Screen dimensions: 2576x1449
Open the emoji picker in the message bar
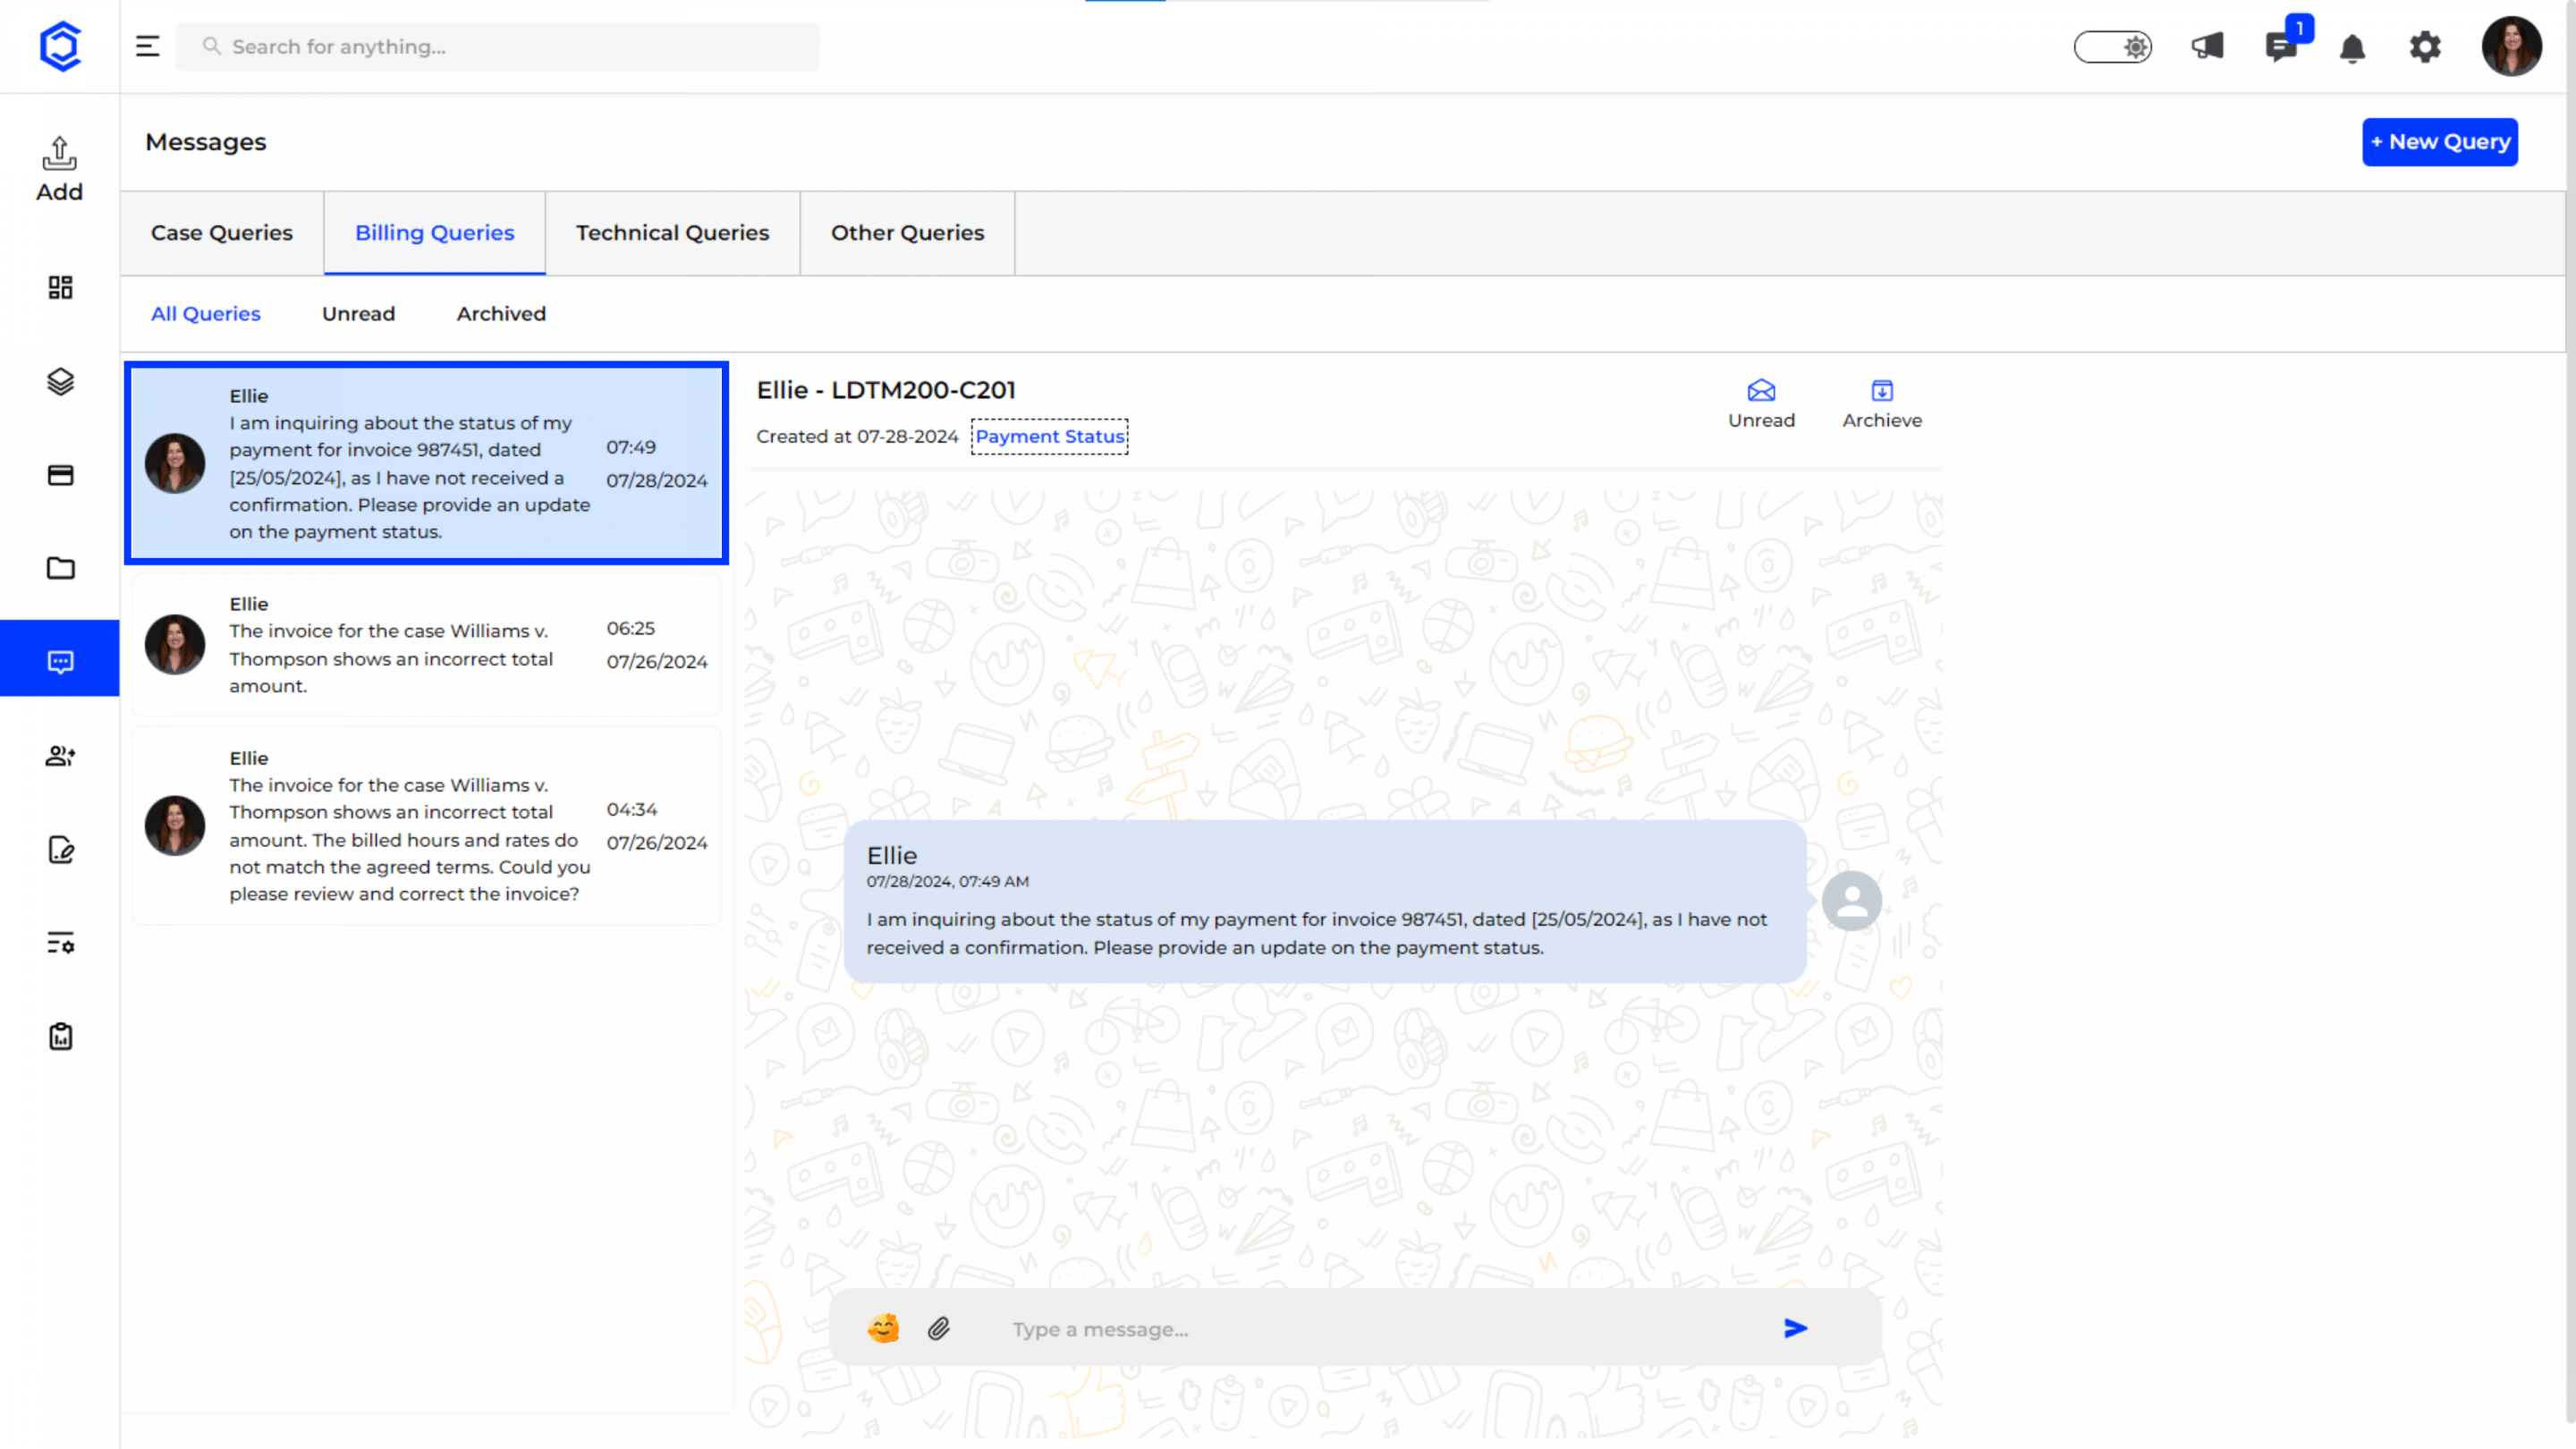click(x=883, y=1328)
